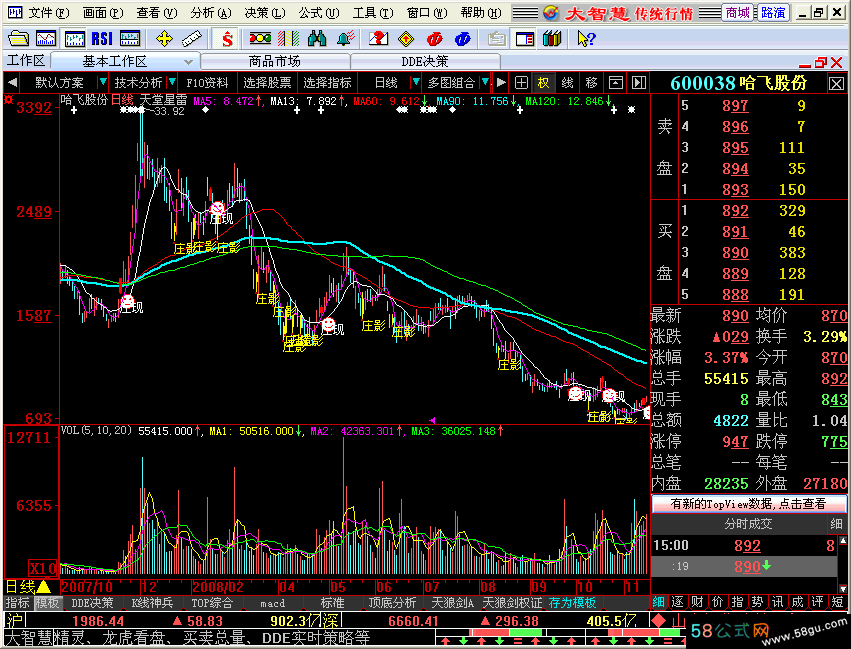Viewport: 851px width, 649px height.
Task: Click the blue indicator panel icon after RSI
Action: (130, 39)
